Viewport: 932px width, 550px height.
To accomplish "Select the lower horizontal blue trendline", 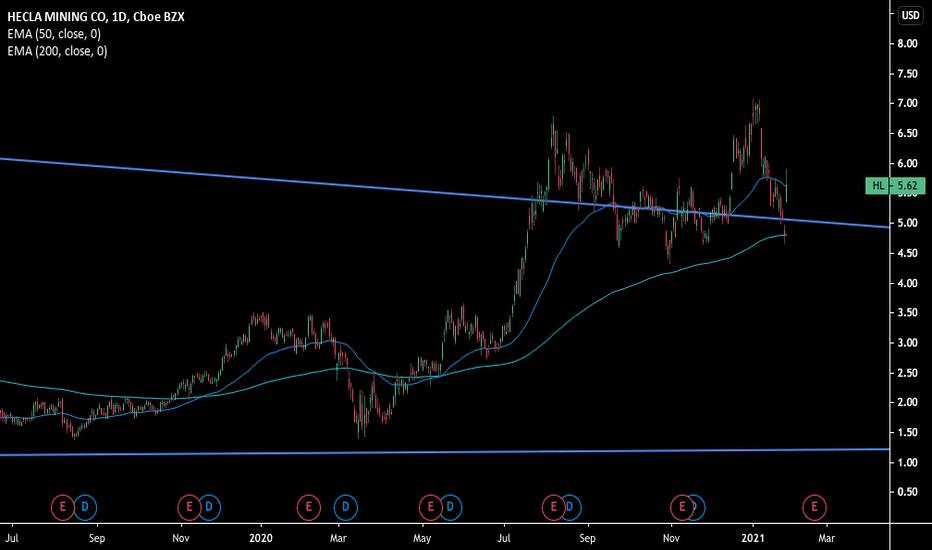I will point(445,452).
